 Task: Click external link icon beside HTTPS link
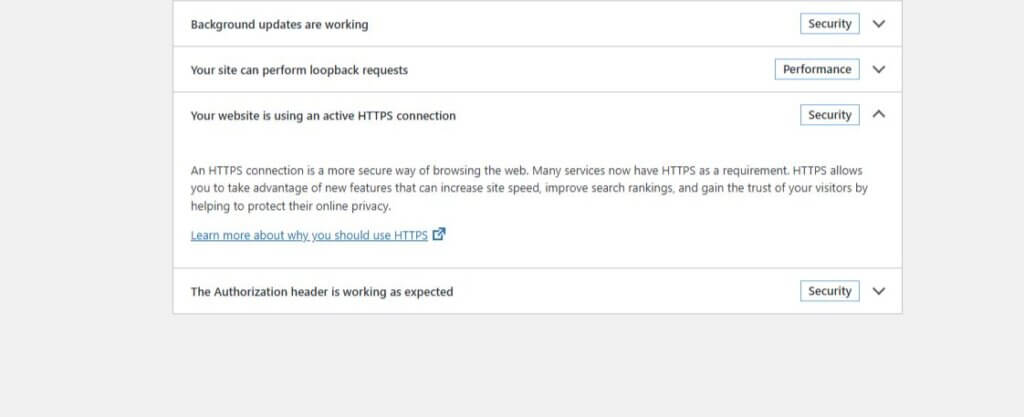point(439,234)
